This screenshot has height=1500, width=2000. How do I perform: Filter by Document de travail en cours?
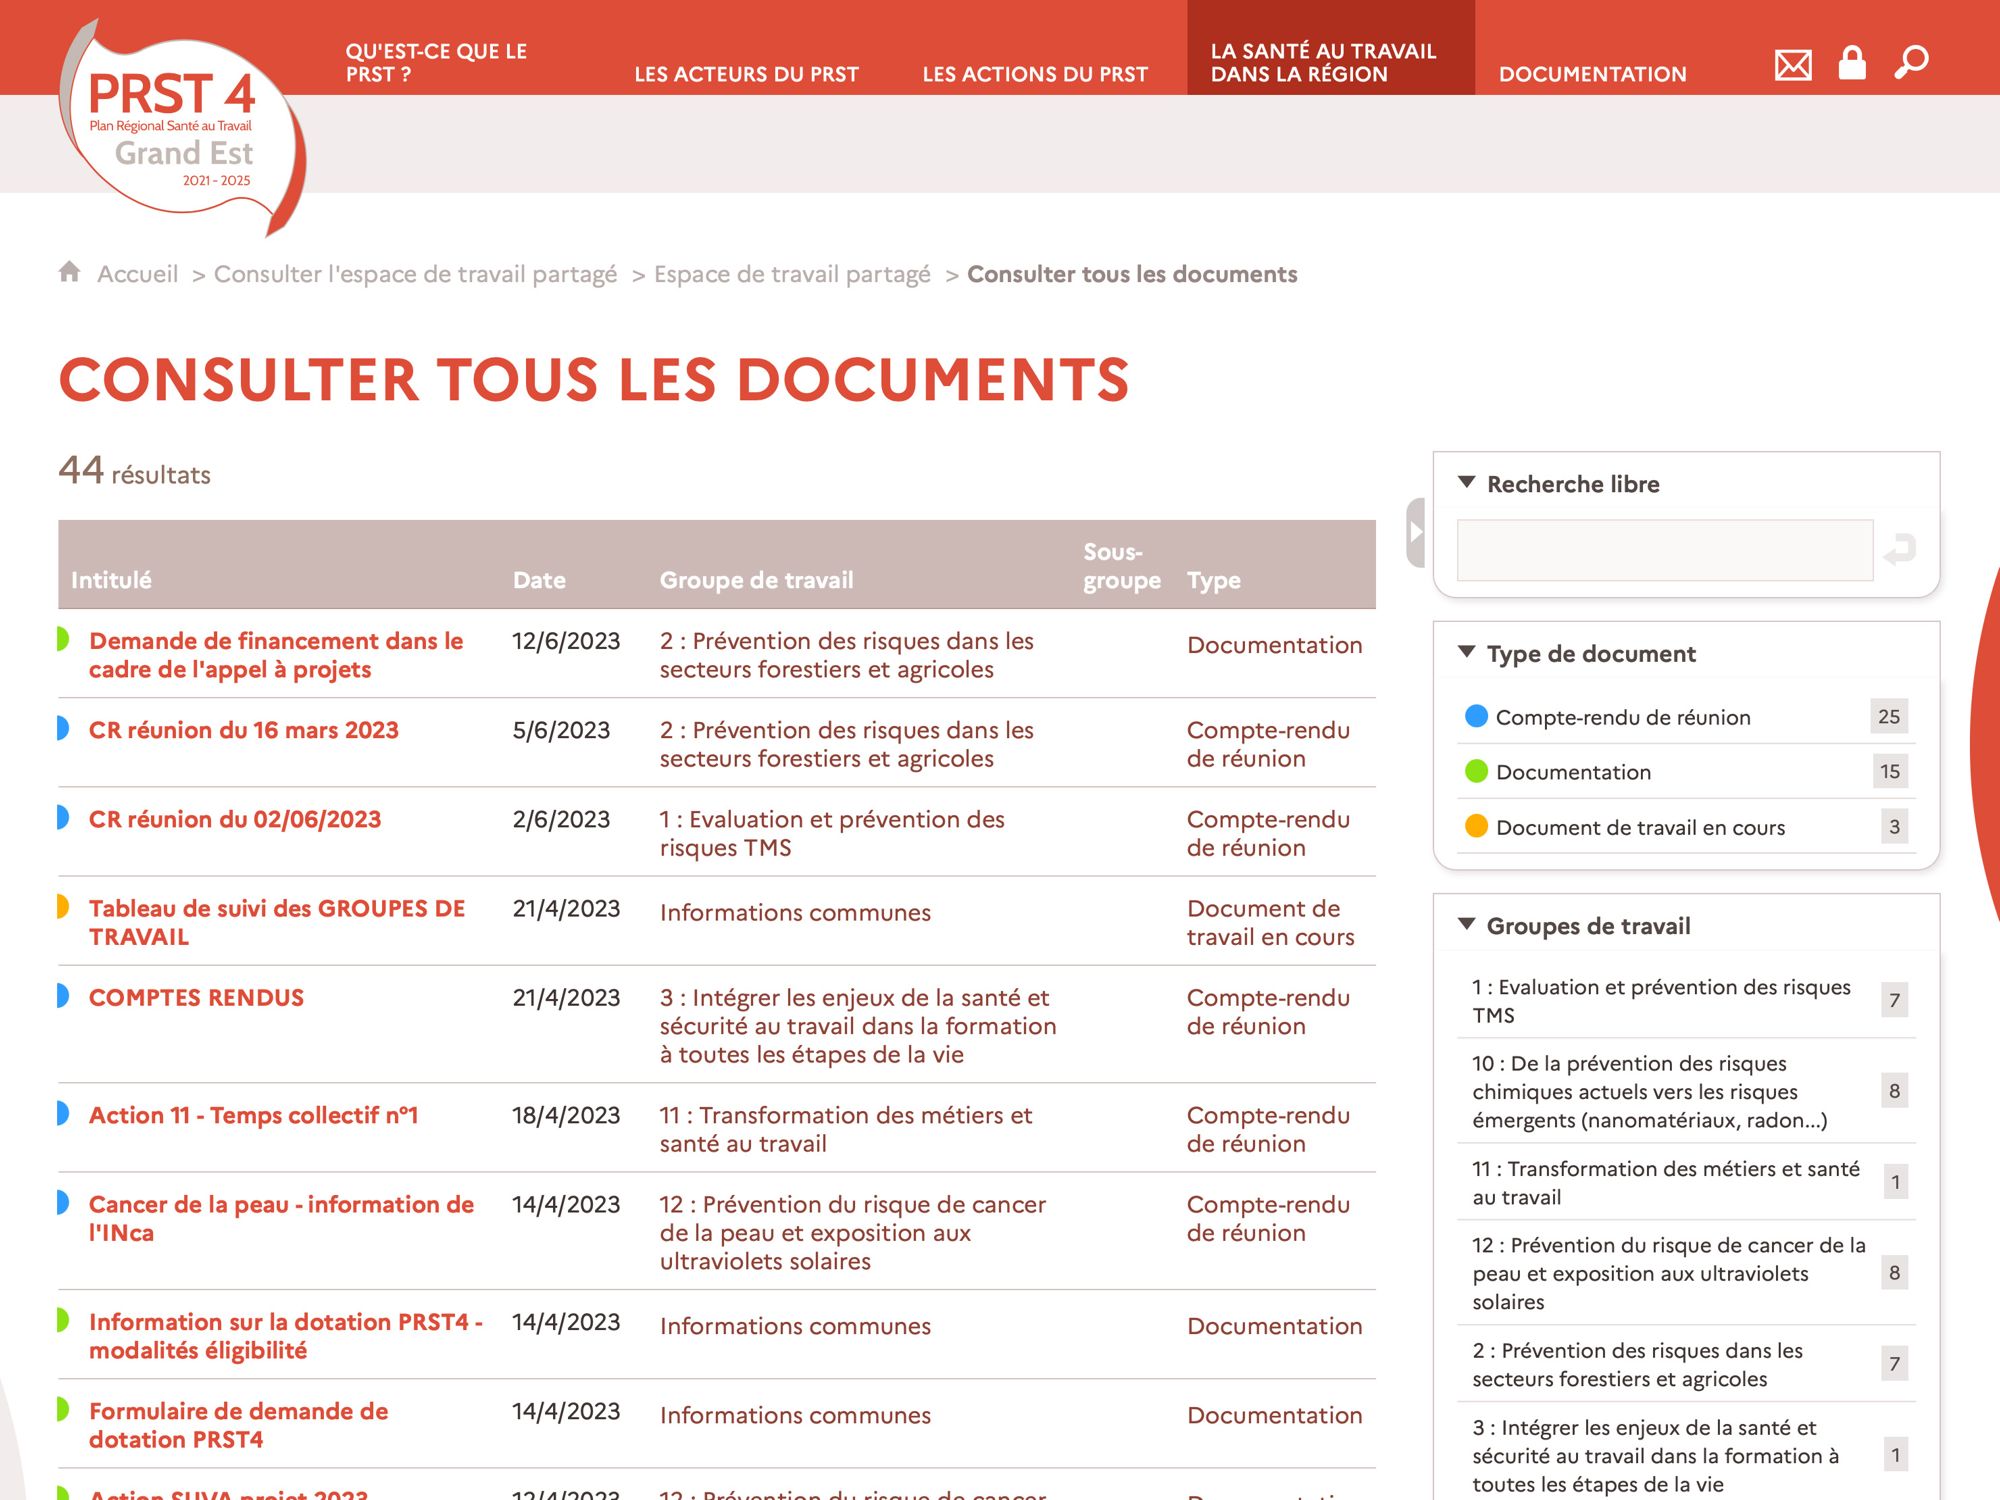coord(1640,827)
